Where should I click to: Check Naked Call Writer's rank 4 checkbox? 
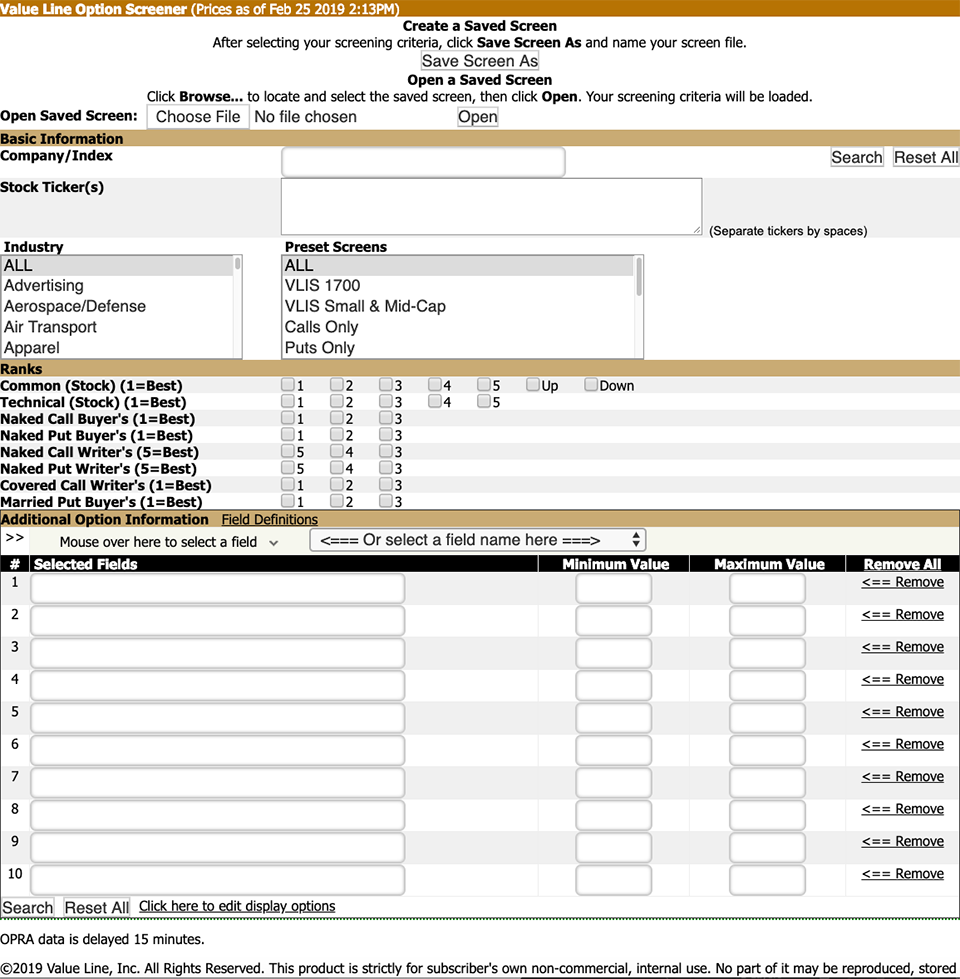coord(337,452)
